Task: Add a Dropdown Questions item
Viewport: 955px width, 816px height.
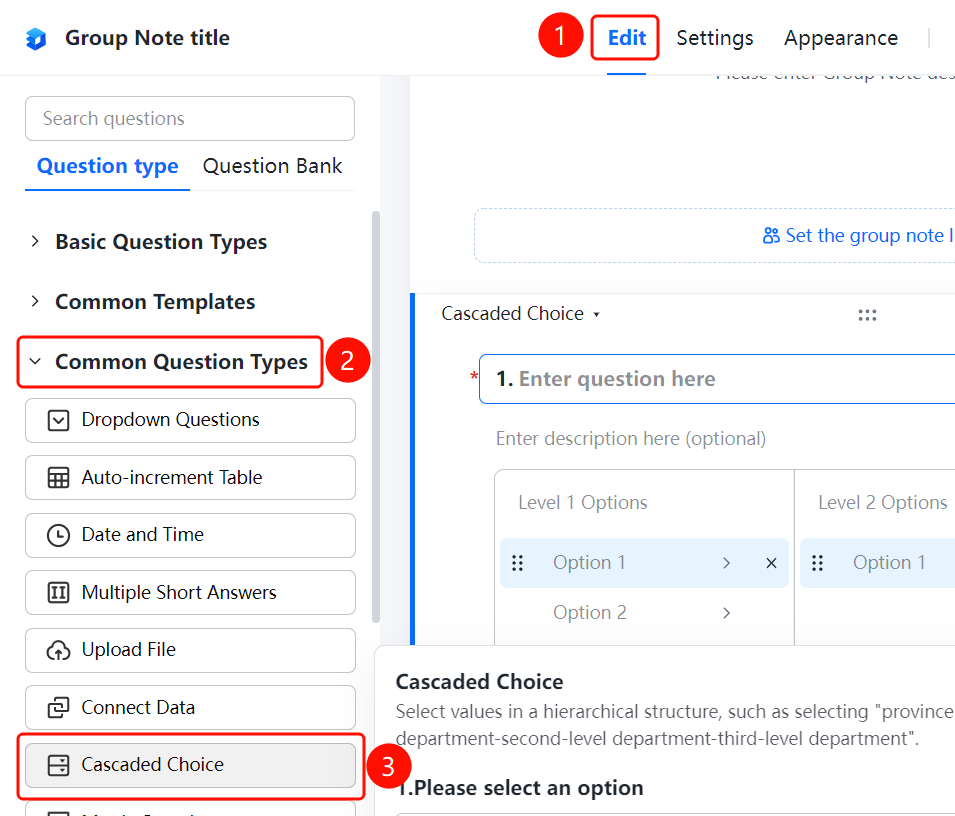Action: [190, 420]
